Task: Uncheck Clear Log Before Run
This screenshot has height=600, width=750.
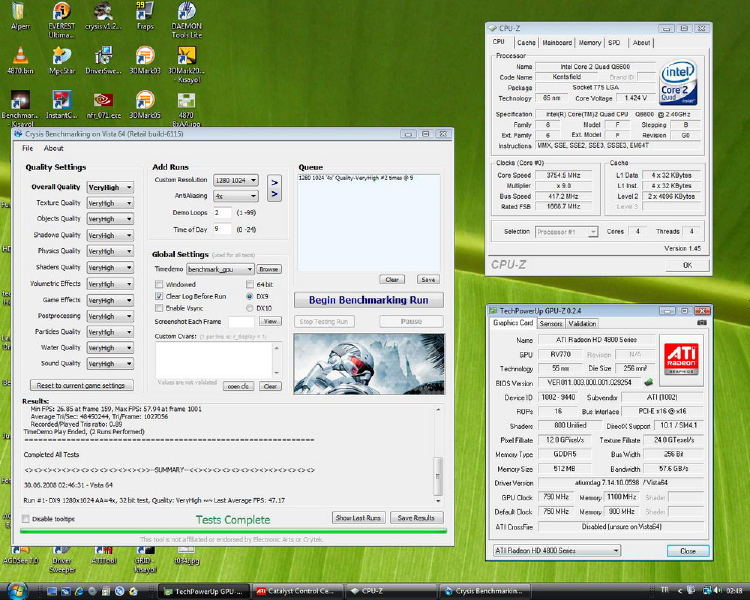Action: (159, 296)
